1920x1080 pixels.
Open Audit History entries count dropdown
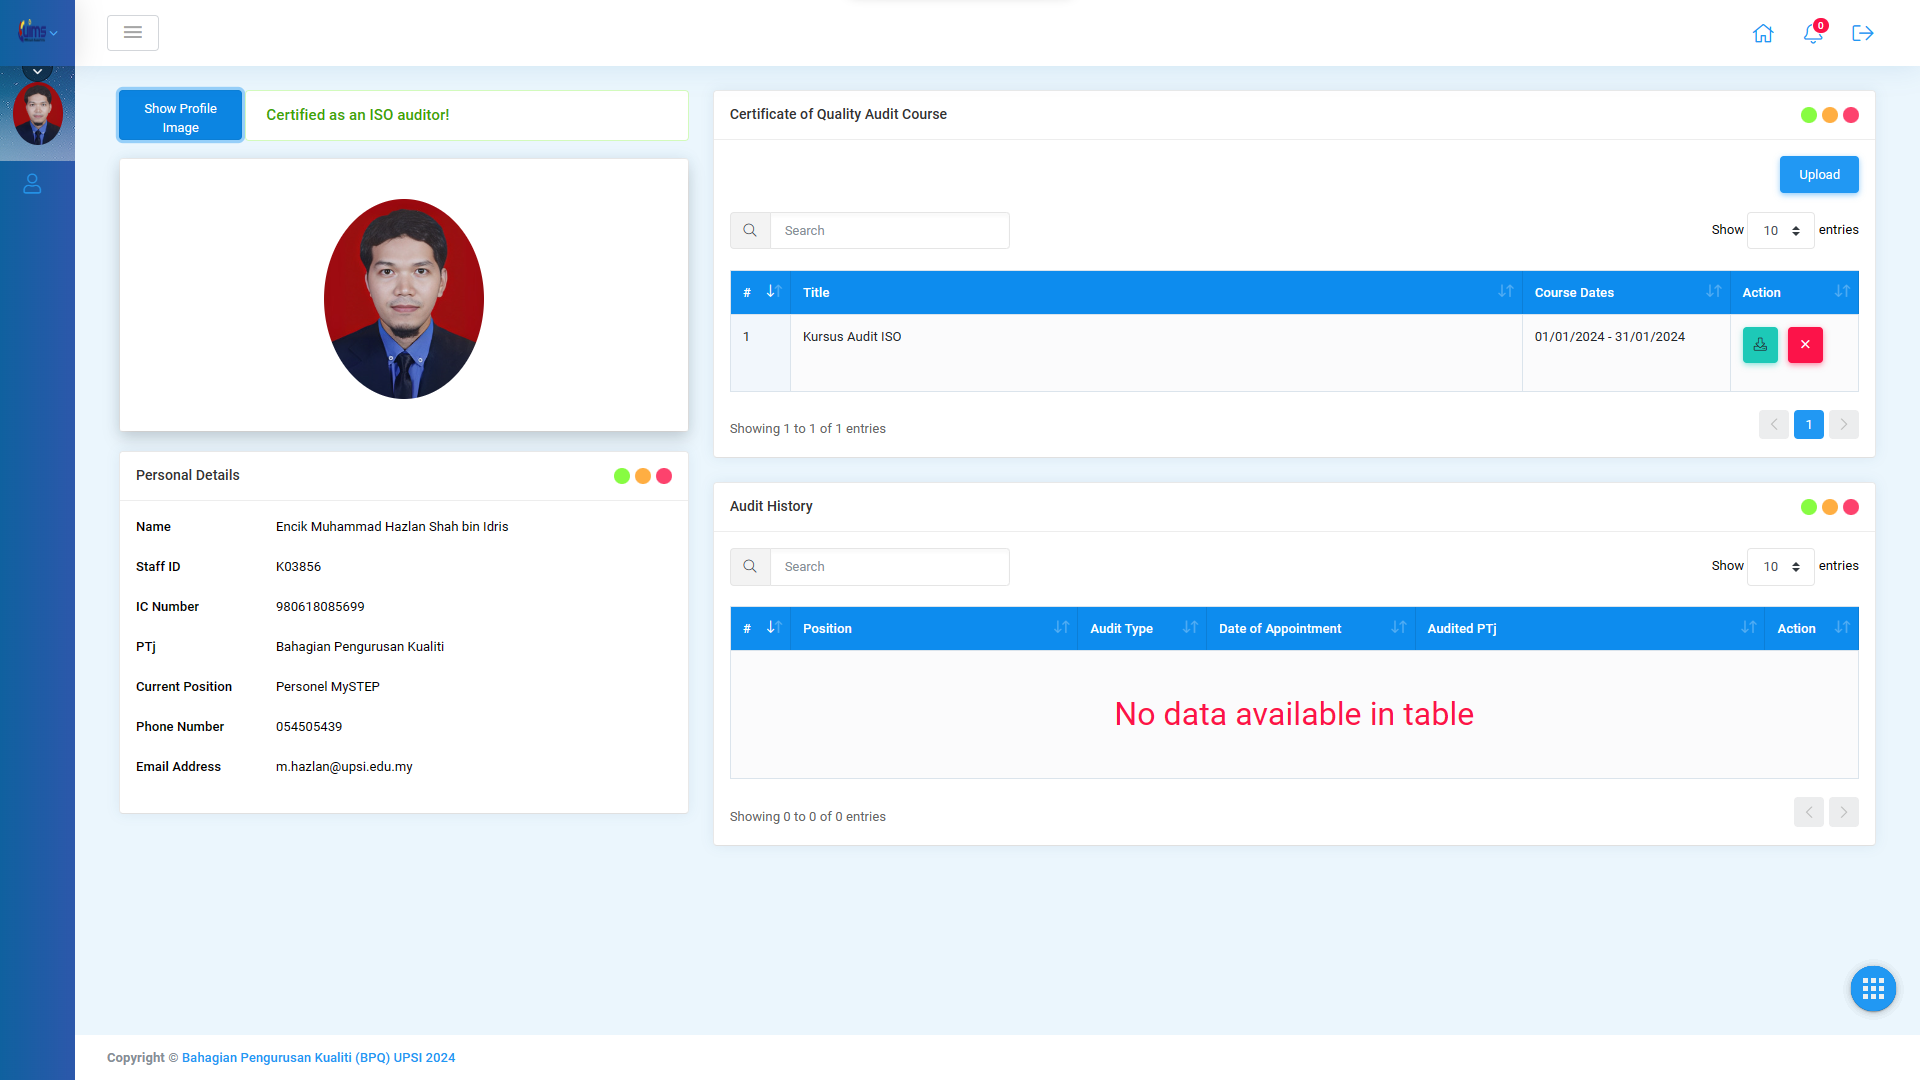[1780, 567]
